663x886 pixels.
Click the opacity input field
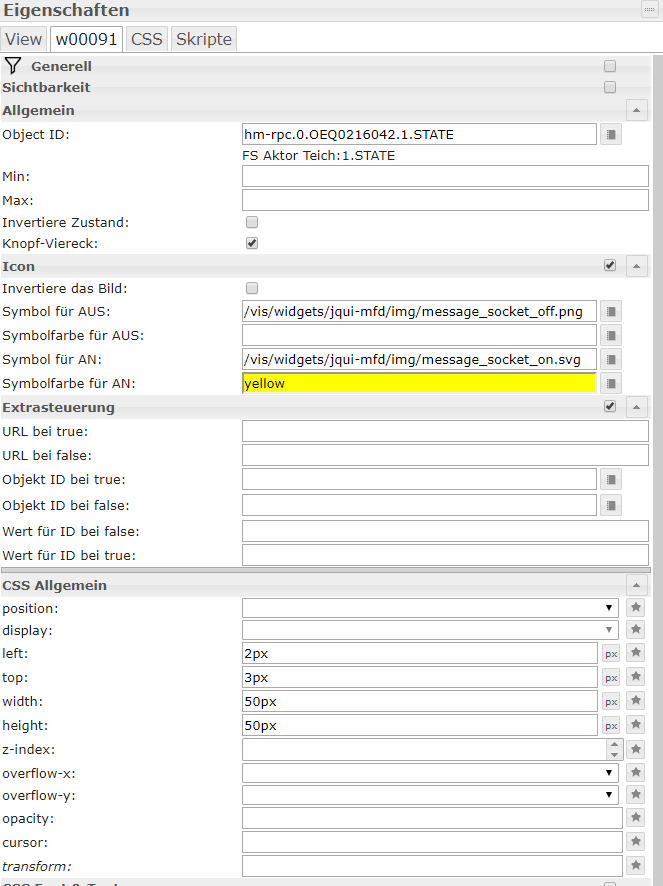pyautogui.click(x=432, y=818)
